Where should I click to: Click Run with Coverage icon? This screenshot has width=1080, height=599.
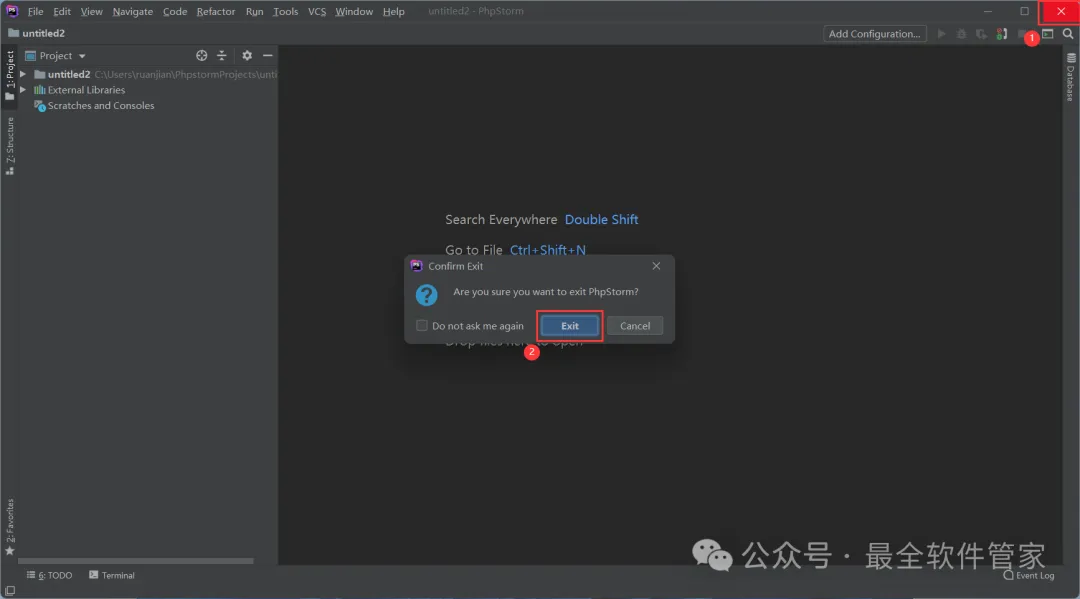pyautogui.click(x=982, y=33)
